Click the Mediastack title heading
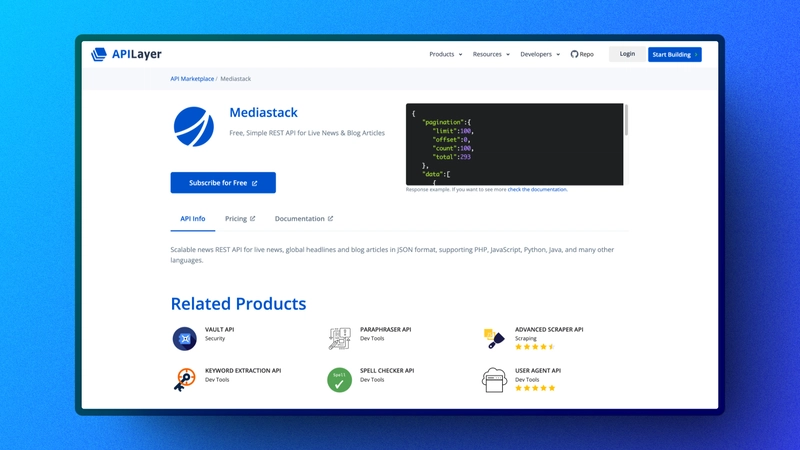Image resolution: width=800 pixels, height=450 pixels. [263, 112]
